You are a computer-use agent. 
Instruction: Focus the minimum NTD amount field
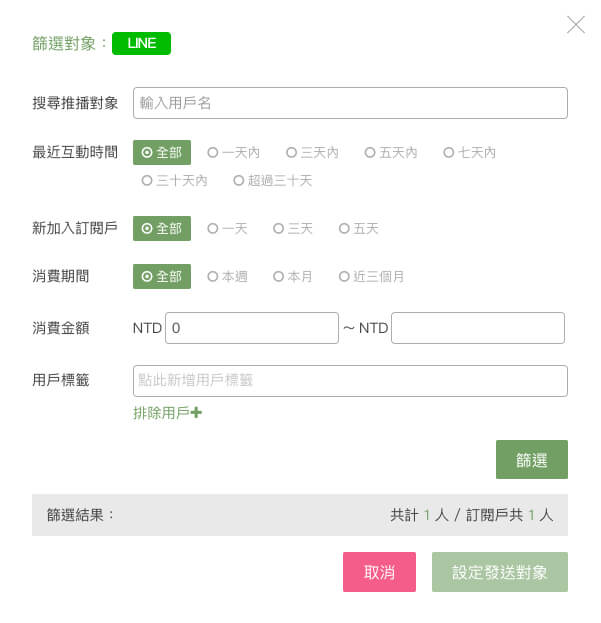coord(252,328)
